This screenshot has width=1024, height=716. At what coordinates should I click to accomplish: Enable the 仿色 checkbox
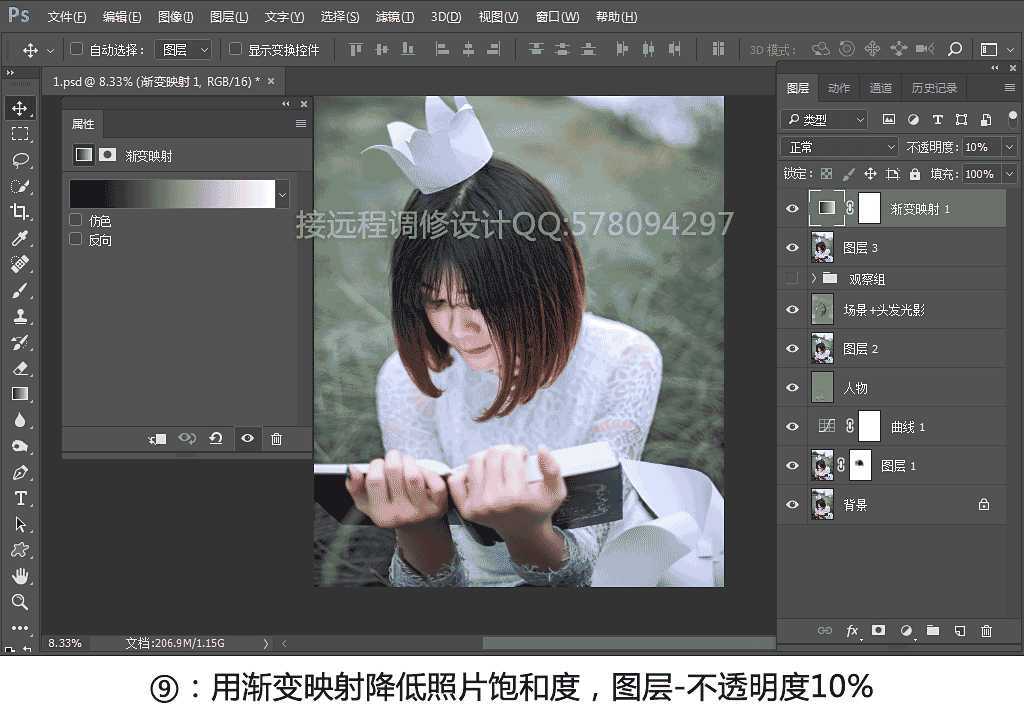click(75, 221)
